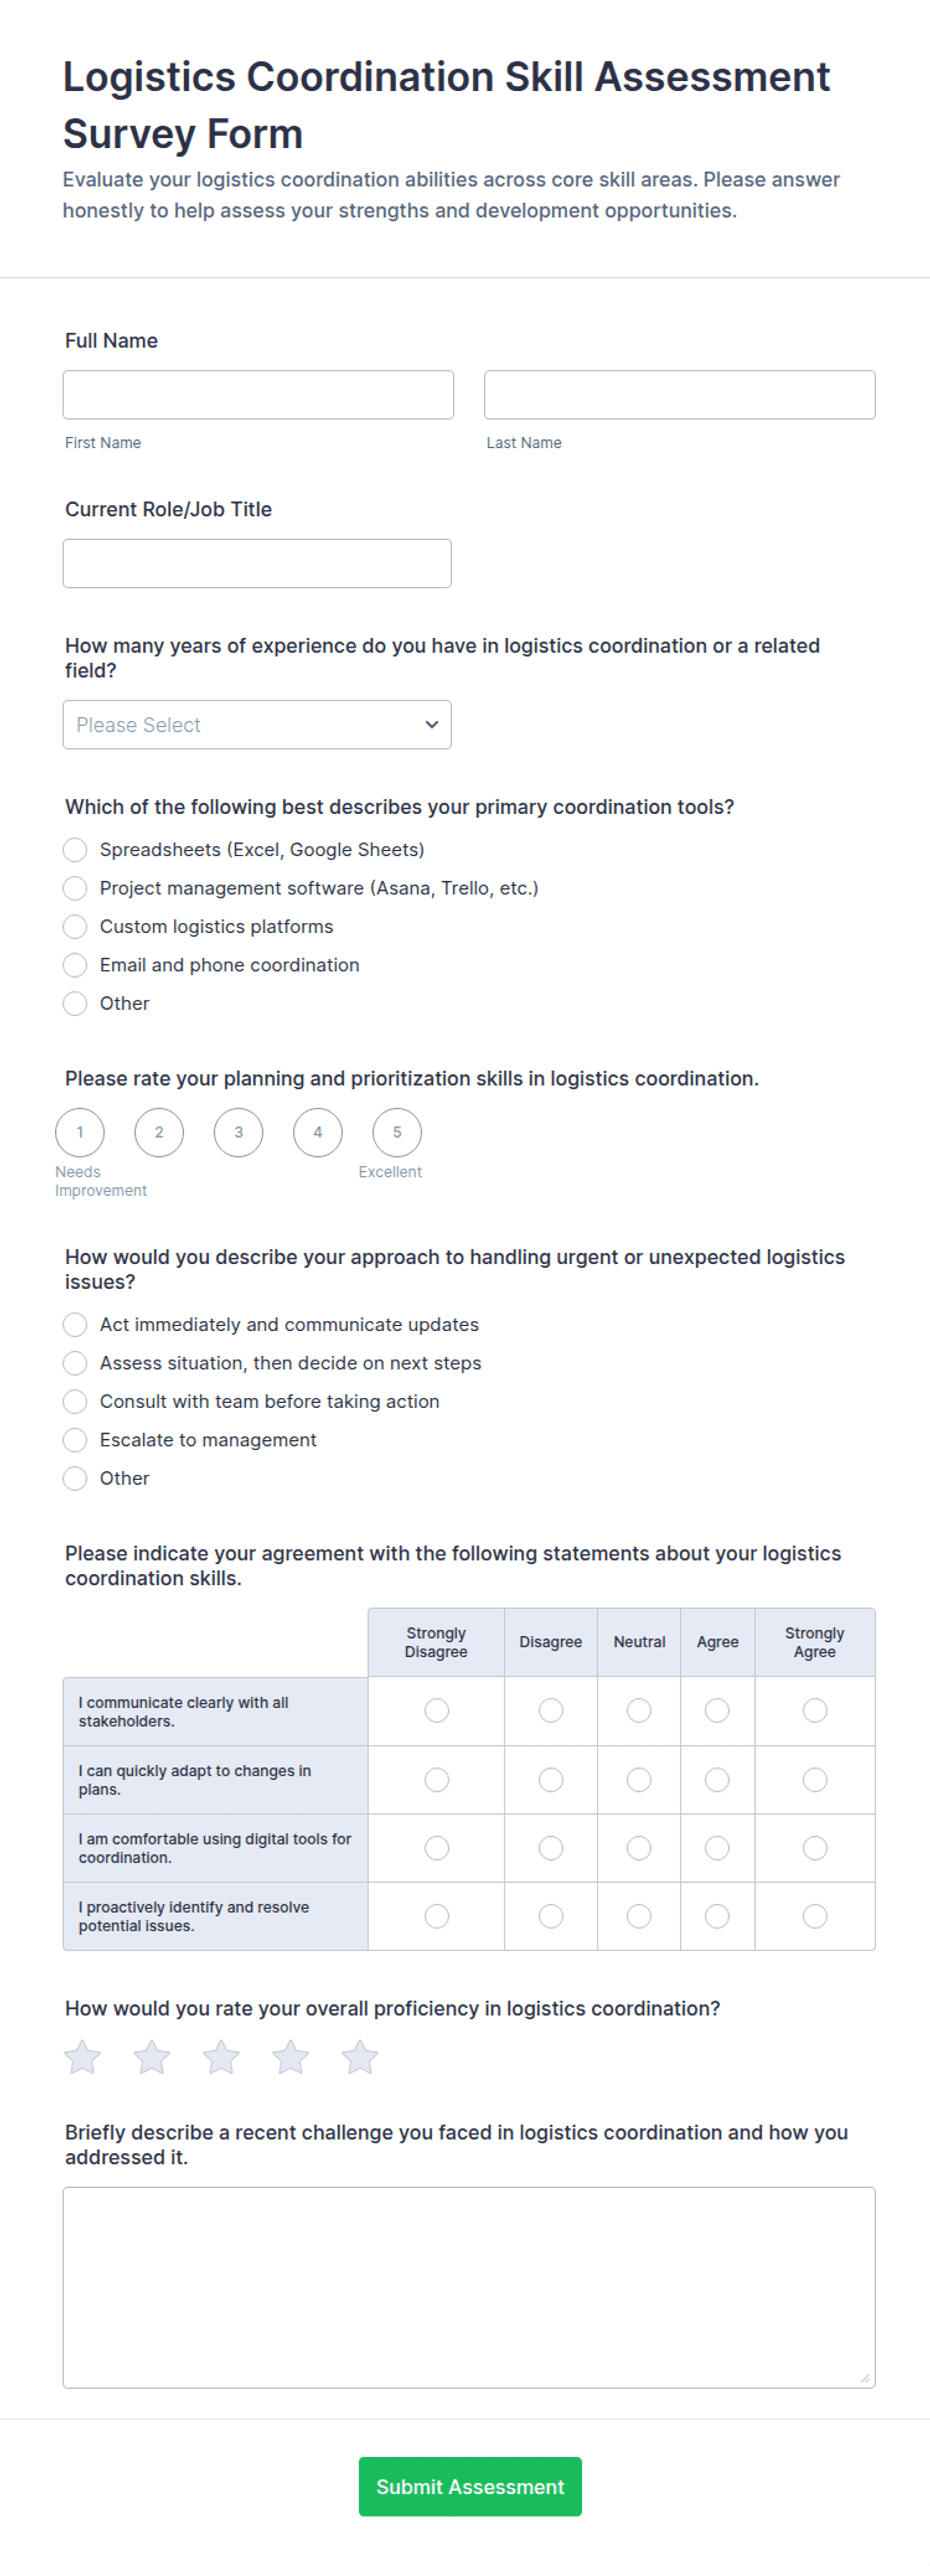
Task: Submit the assessment with the green button
Action: tap(470, 2484)
